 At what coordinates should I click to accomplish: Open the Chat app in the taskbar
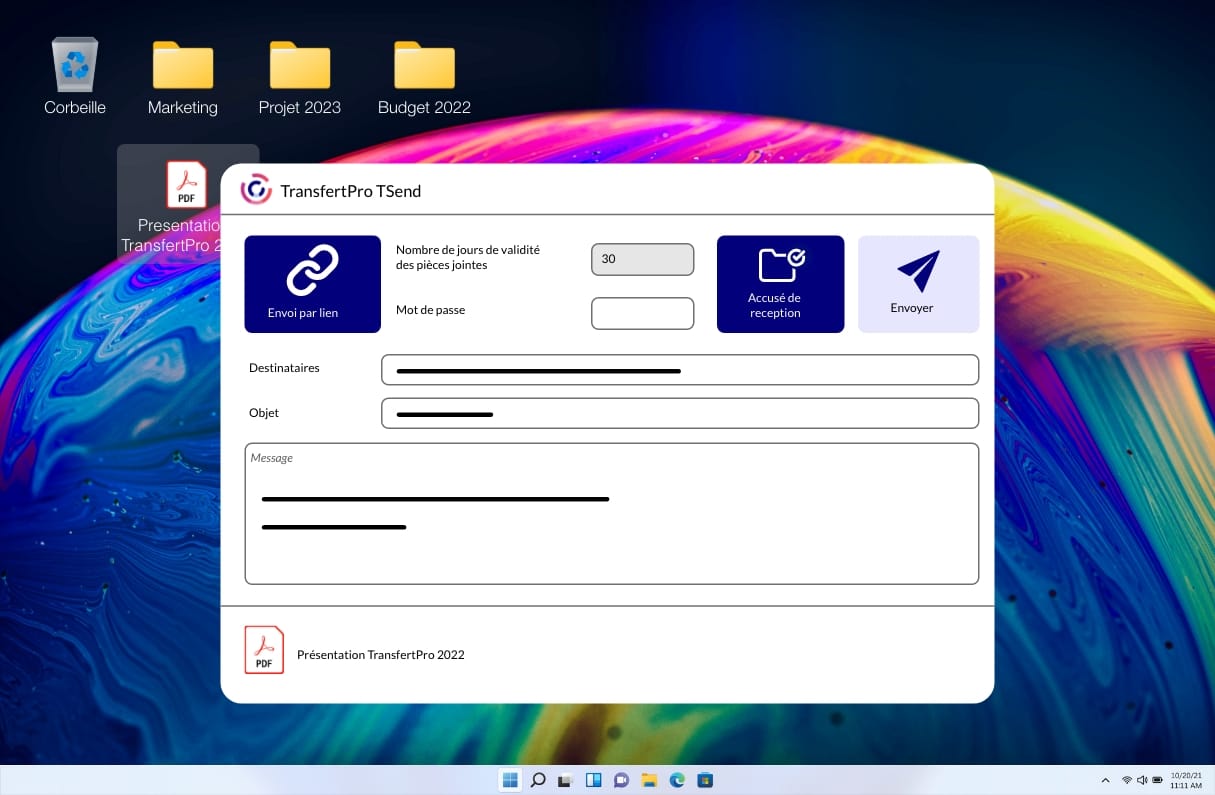[x=621, y=780]
